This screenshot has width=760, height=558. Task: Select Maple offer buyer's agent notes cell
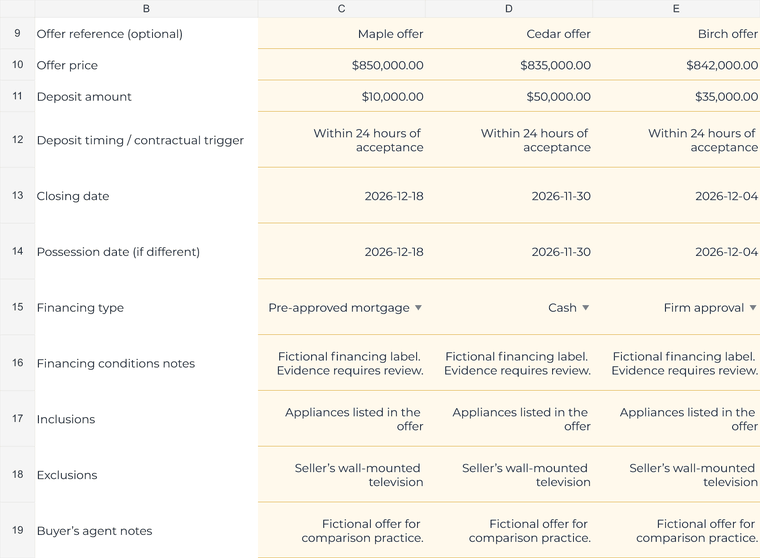click(342, 530)
